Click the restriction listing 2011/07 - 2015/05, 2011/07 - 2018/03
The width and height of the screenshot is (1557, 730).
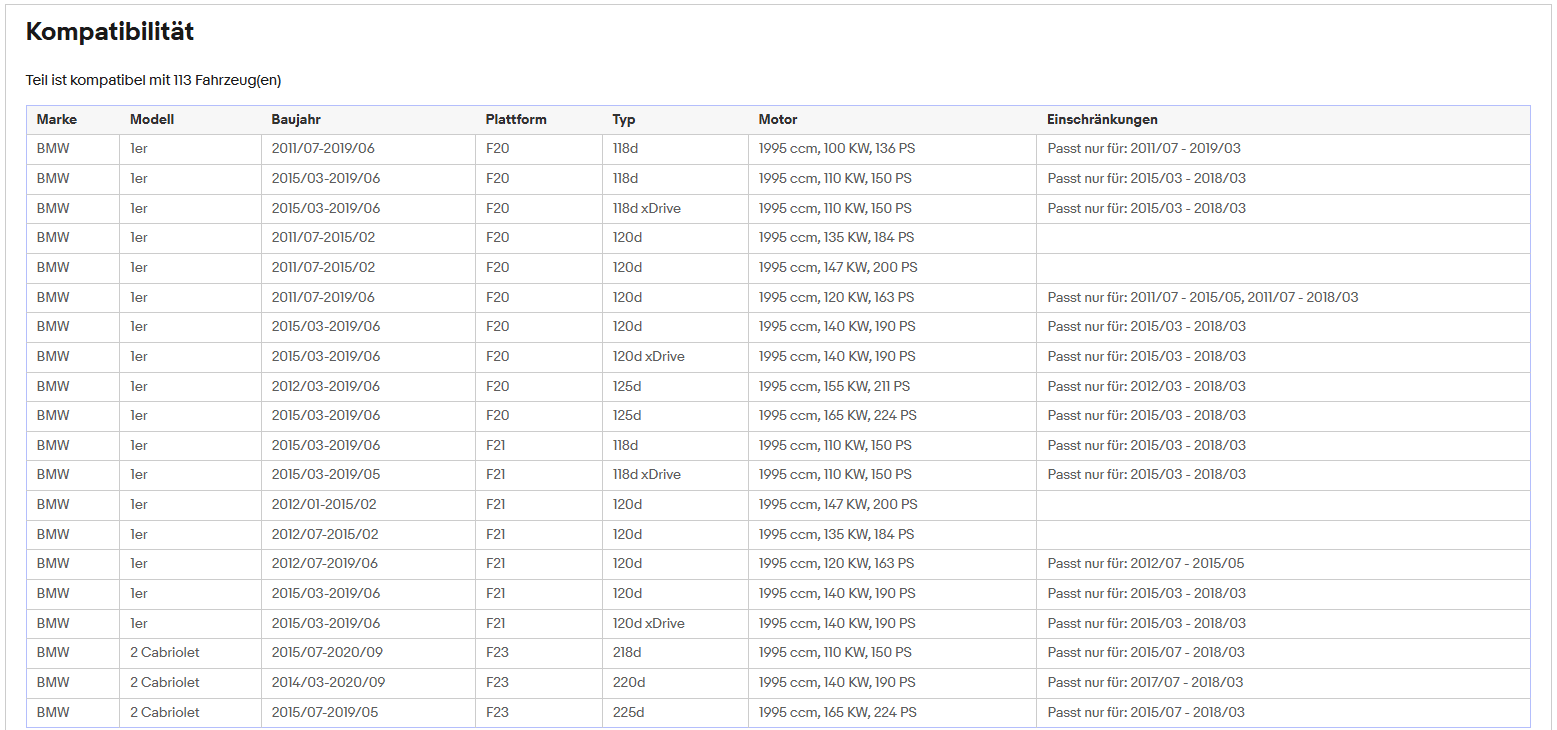tap(1203, 297)
